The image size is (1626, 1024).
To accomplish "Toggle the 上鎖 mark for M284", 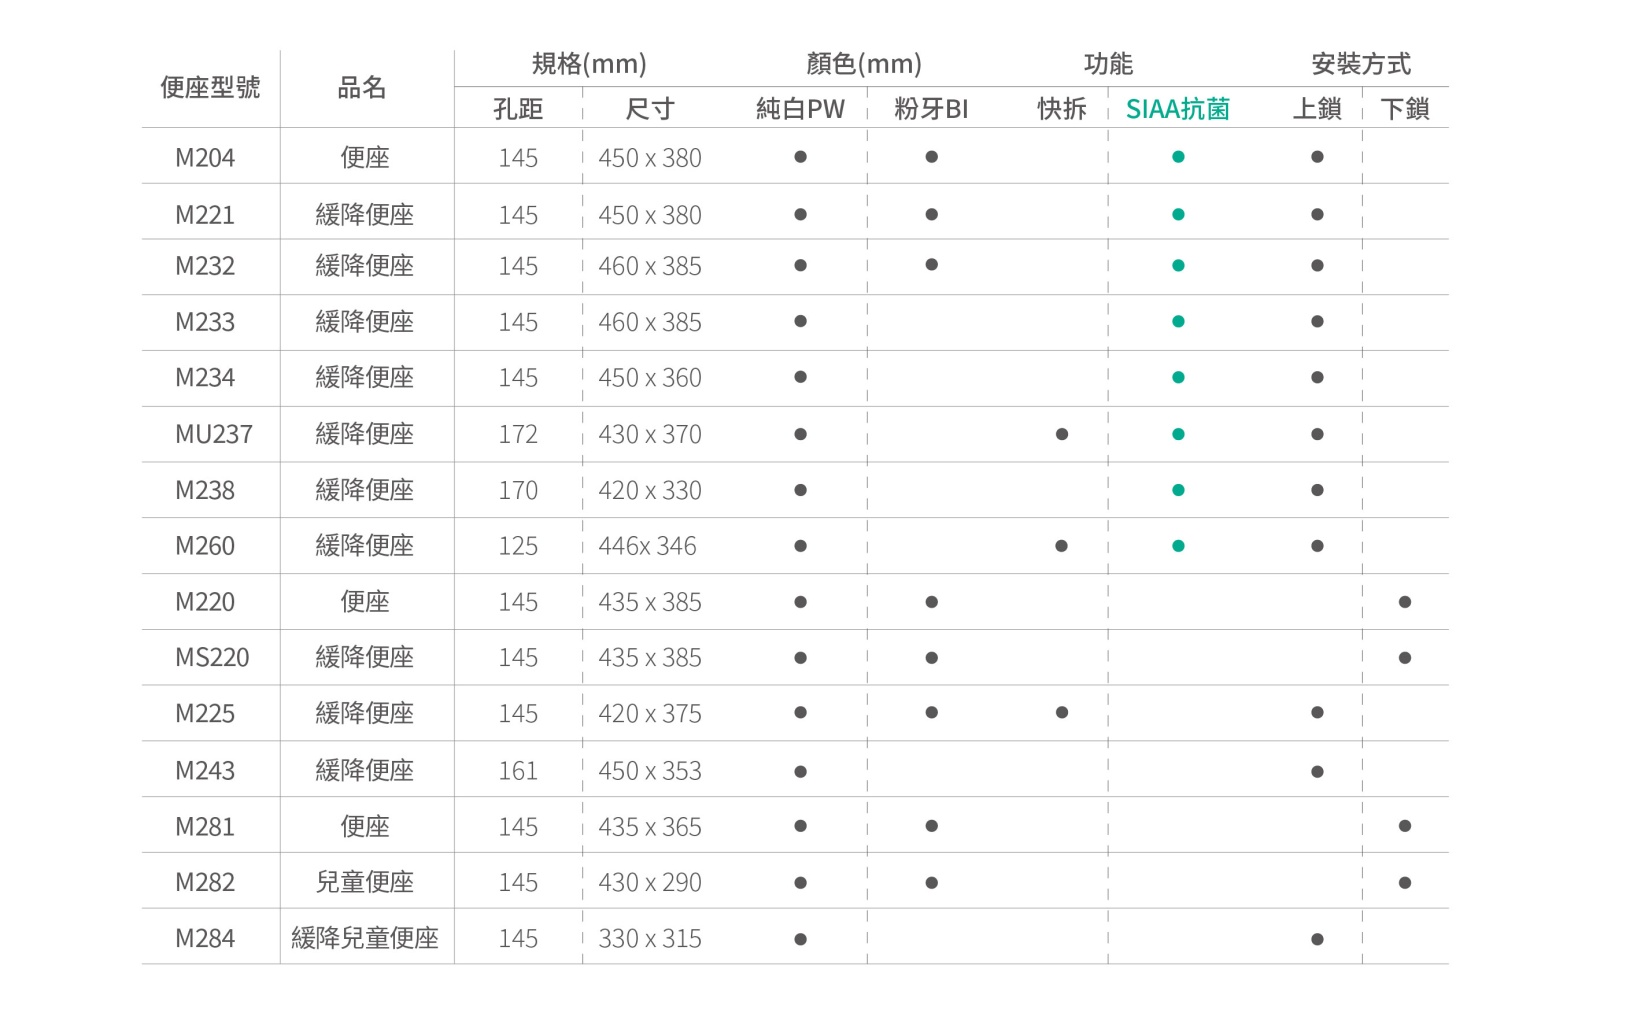I will click(x=1318, y=937).
